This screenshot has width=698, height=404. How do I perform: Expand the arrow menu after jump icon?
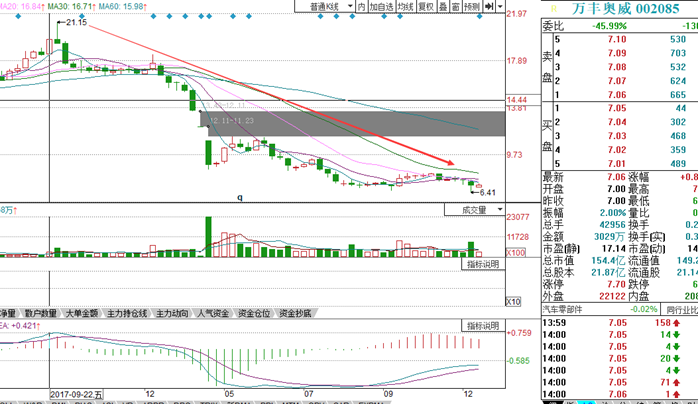coord(500,6)
